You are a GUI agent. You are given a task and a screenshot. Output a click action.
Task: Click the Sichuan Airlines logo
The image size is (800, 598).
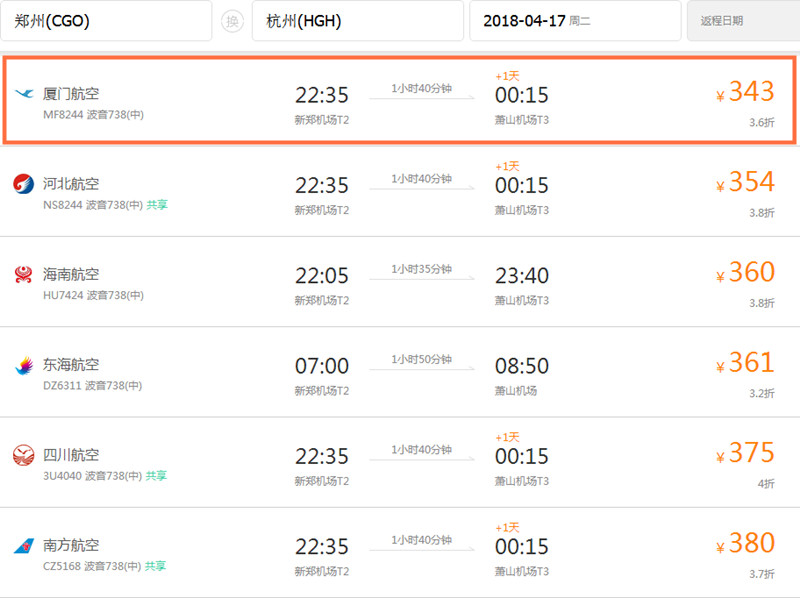25,453
